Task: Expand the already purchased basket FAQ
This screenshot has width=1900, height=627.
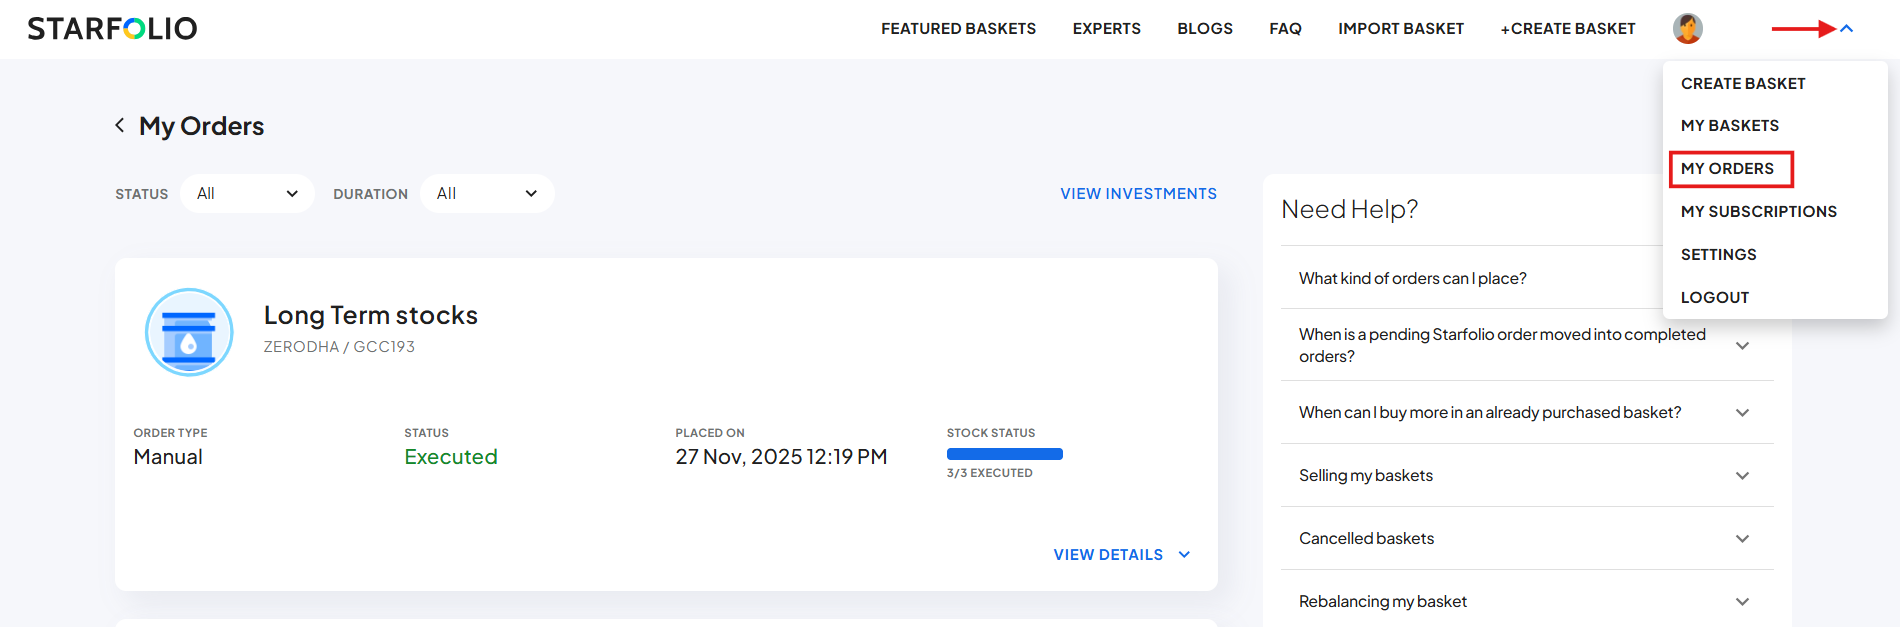Action: point(1741,413)
